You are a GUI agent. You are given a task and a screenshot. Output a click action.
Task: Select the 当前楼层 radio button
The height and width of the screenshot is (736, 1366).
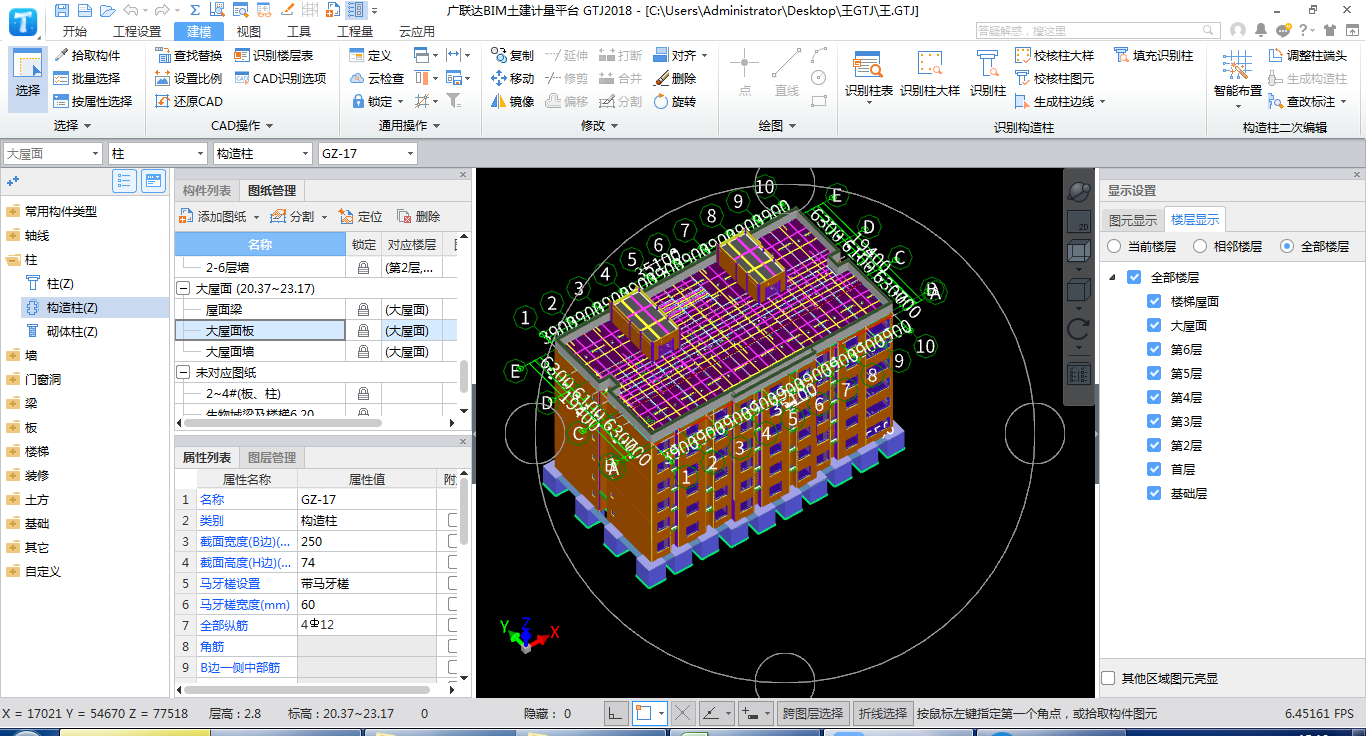pos(1114,246)
